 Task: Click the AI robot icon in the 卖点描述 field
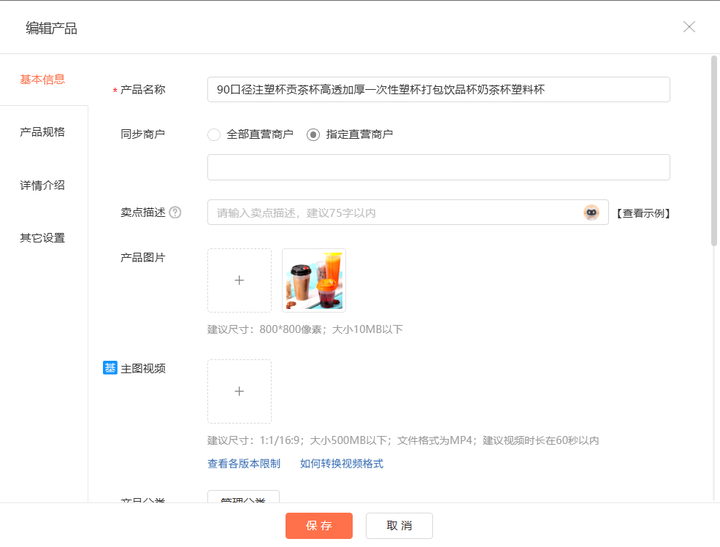[x=592, y=212]
